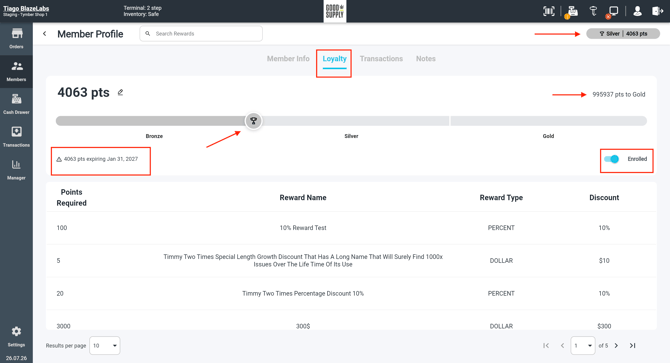Click the logout icon at top right
Image resolution: width=670 pixels, height=363 pixels.
(657, 11)
